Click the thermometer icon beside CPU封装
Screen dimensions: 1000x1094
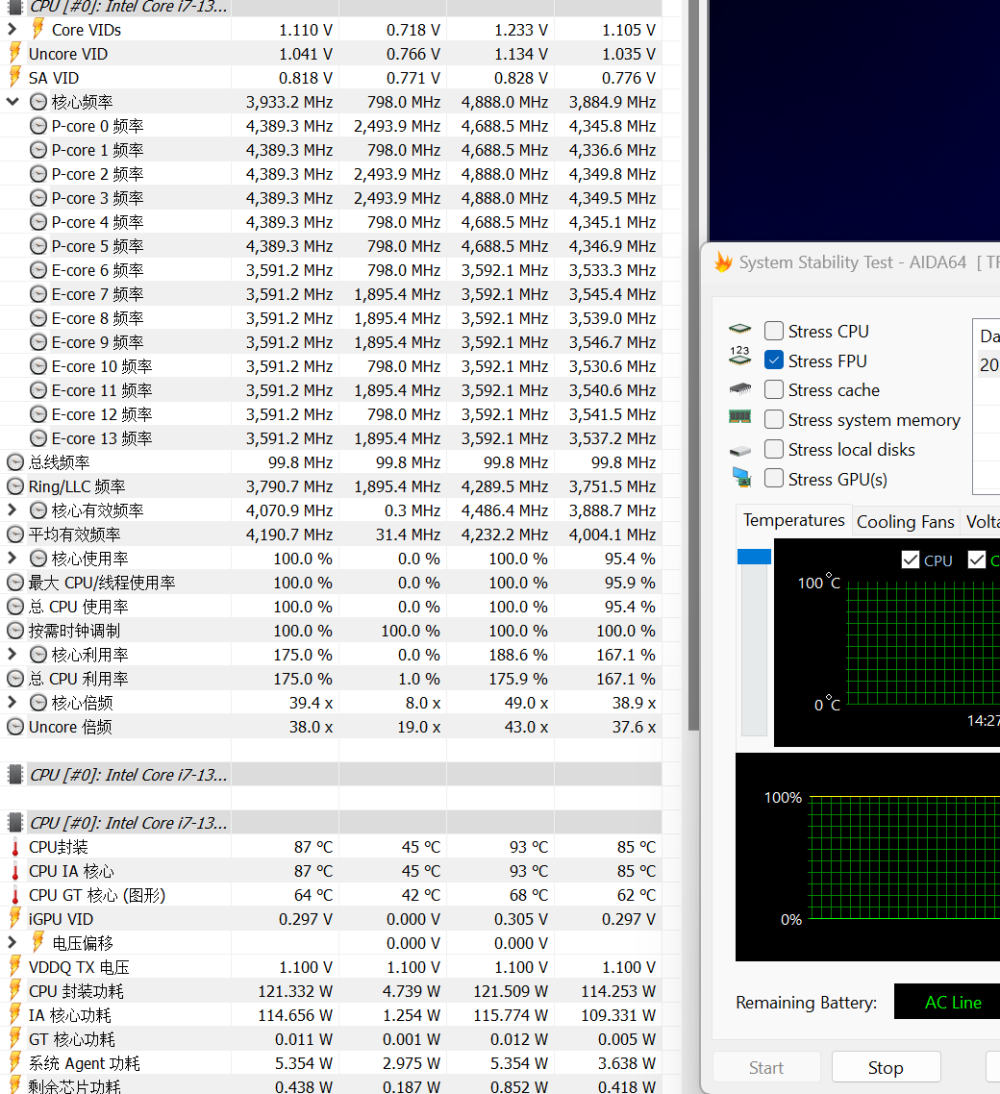point(15,847)
